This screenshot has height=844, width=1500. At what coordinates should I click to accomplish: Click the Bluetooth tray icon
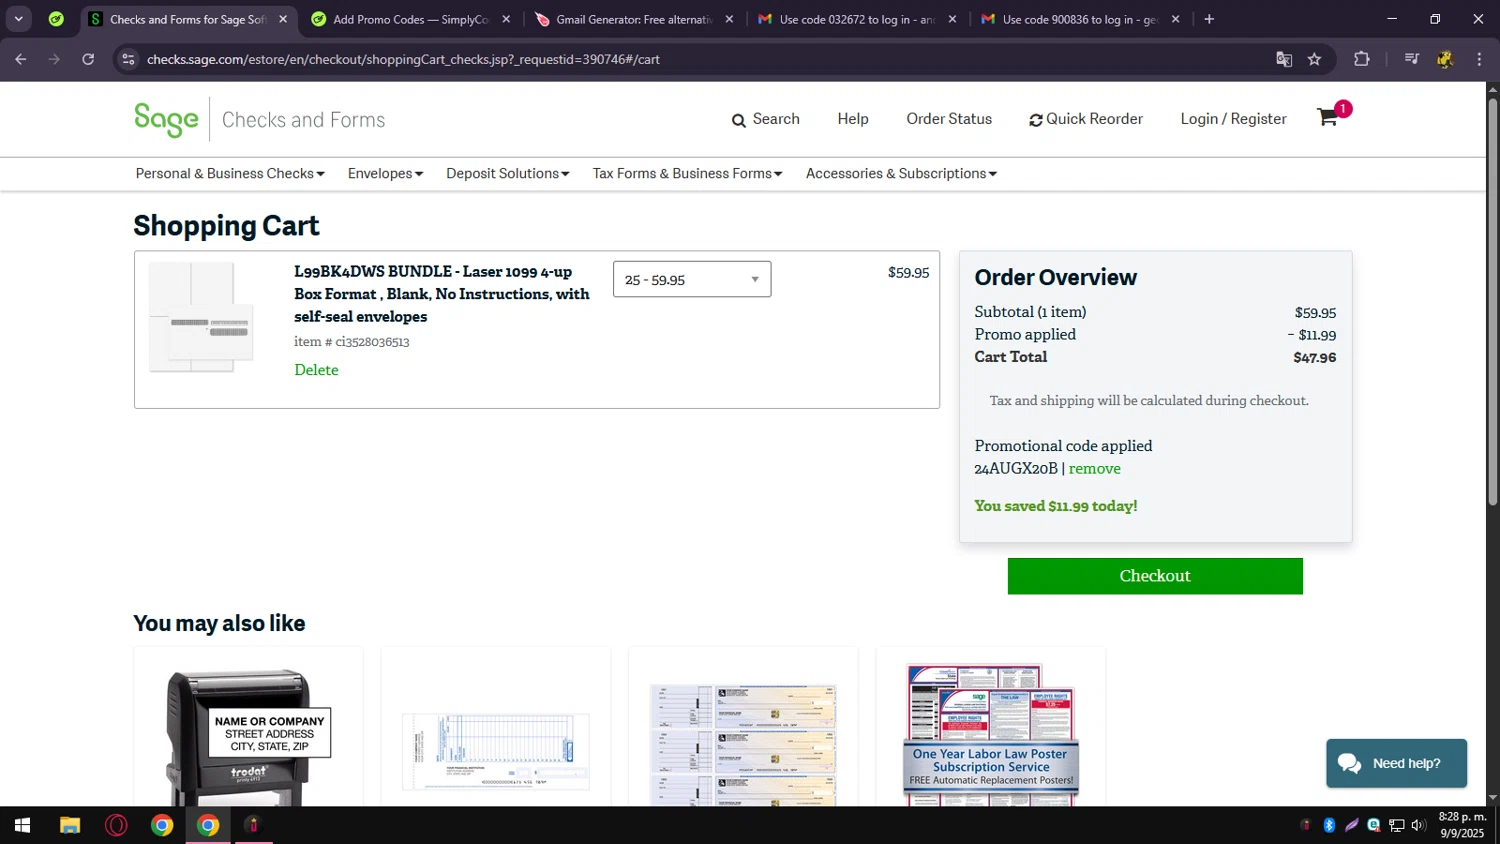(1329, 825)
